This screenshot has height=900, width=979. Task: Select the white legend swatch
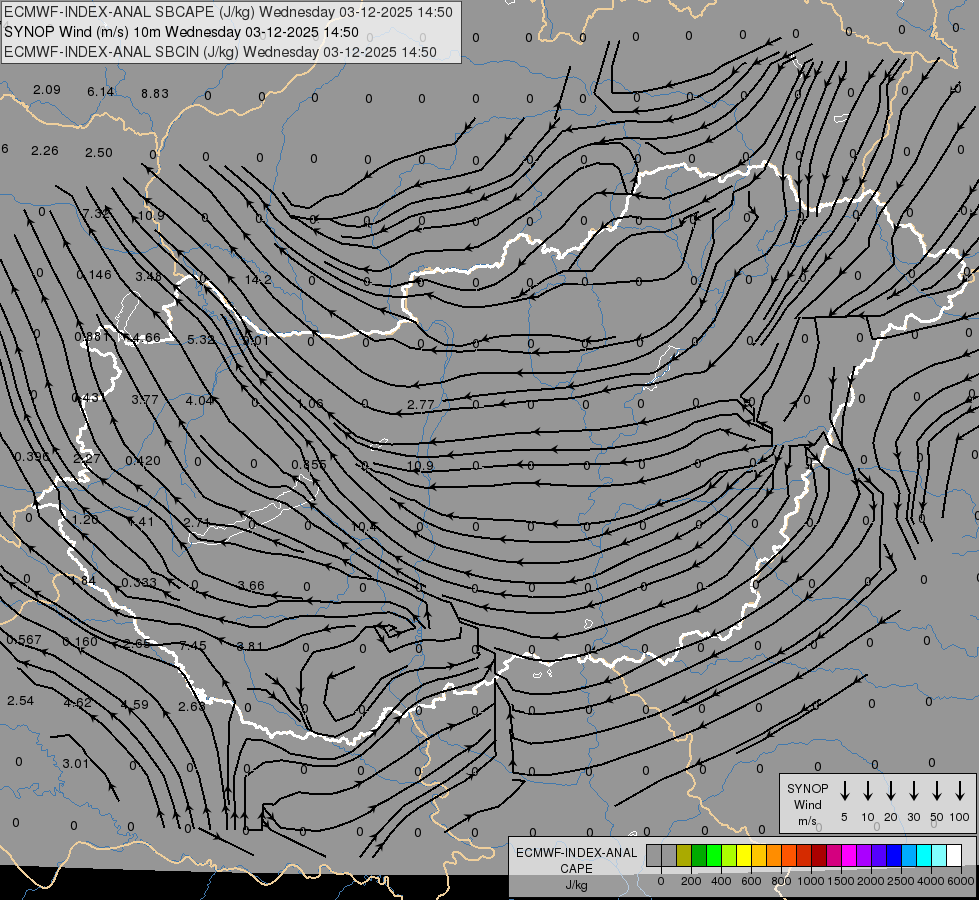coord(953,856)
